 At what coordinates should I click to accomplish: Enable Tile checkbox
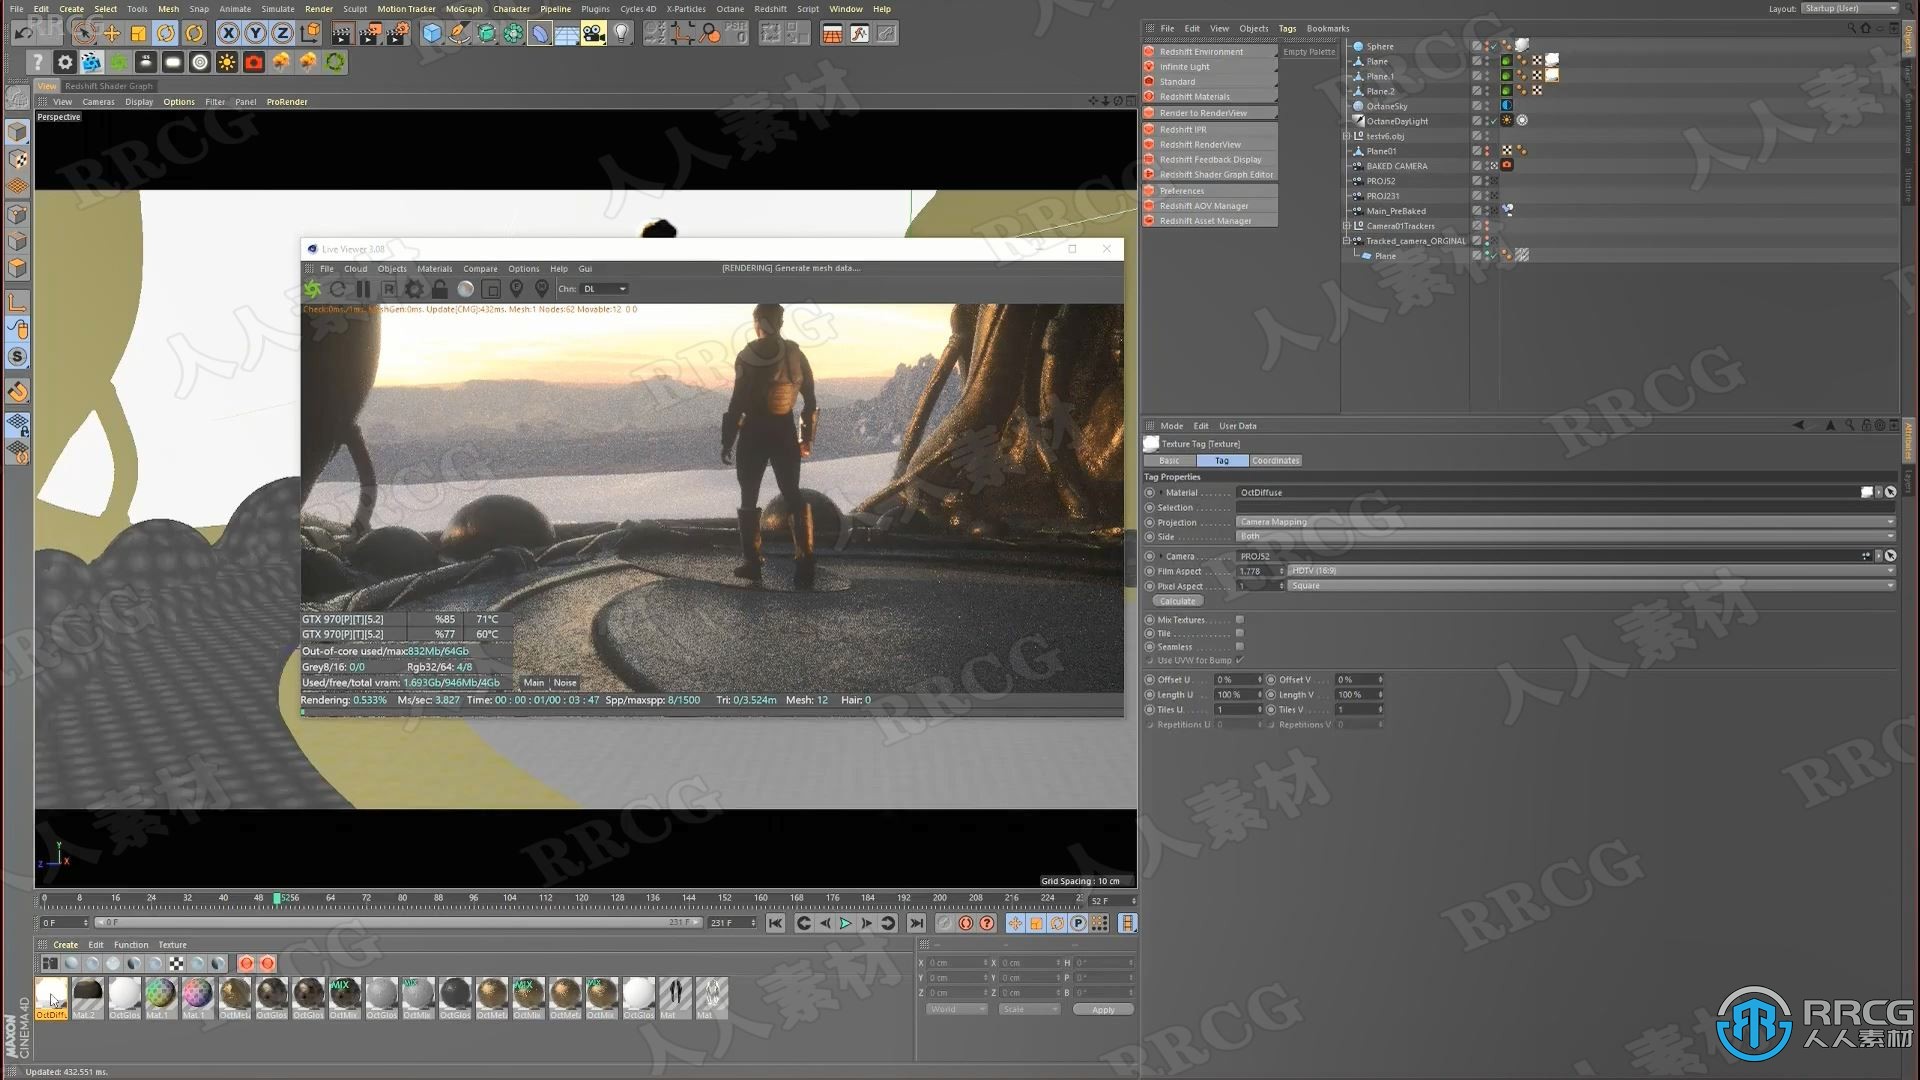pos(1239,634)
